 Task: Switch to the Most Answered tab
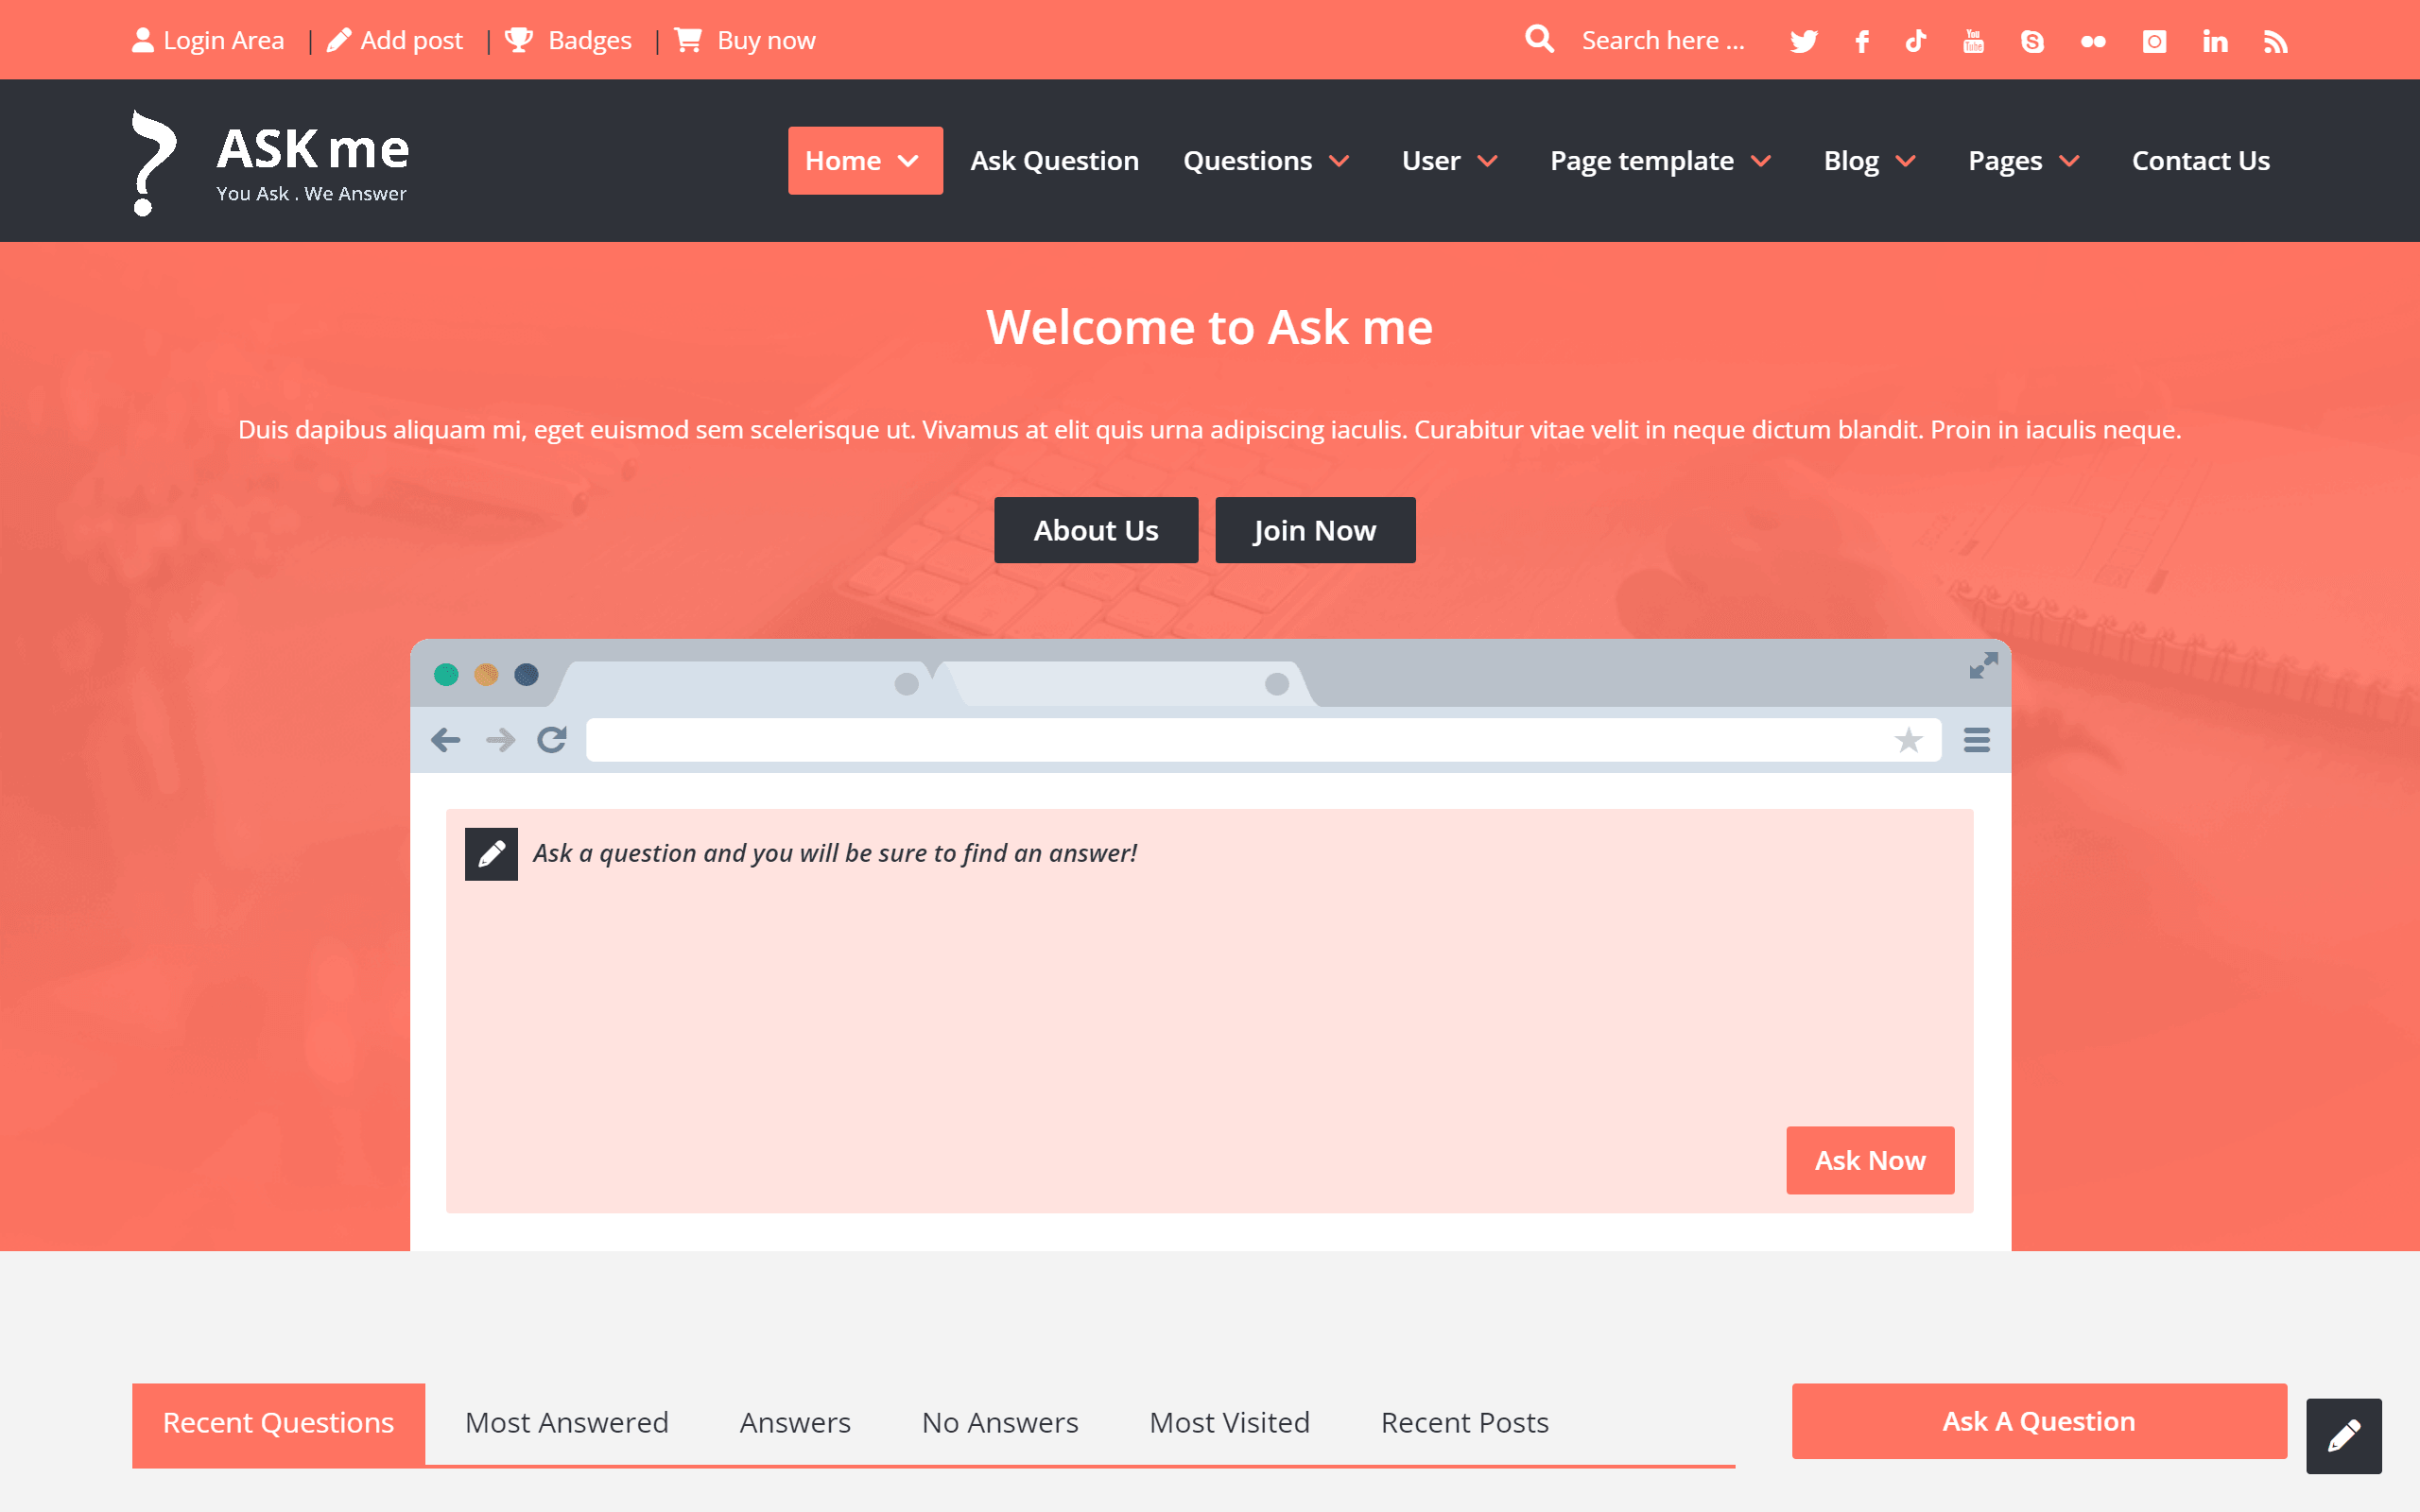[x=566, y=1422]
